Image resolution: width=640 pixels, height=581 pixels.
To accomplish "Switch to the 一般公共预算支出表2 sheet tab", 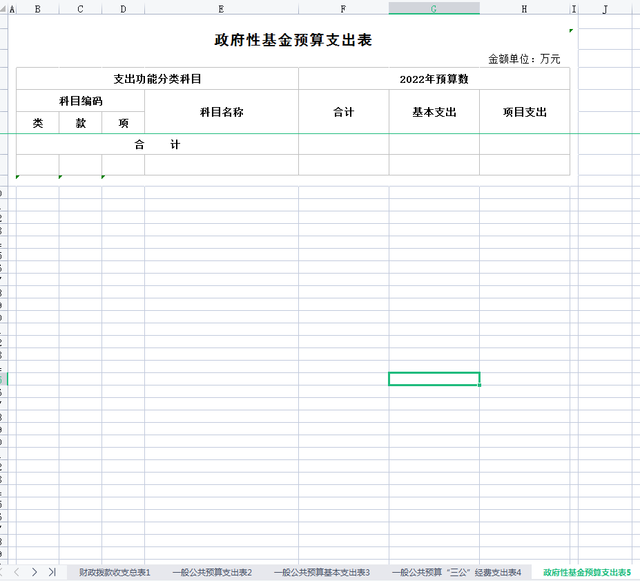I will [x=212, y=572].
